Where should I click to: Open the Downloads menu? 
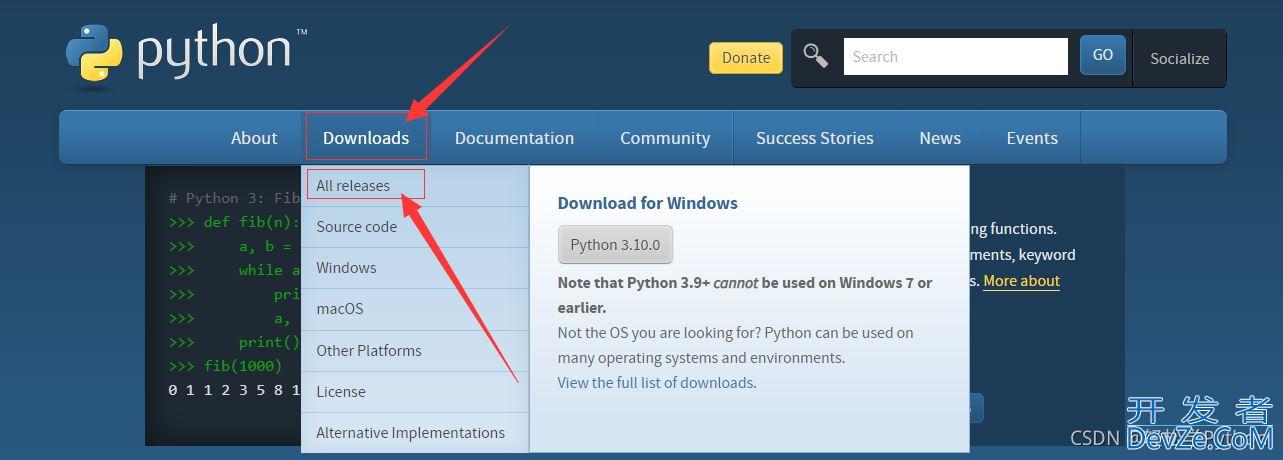pyautogui.click(x=366, y=138)
